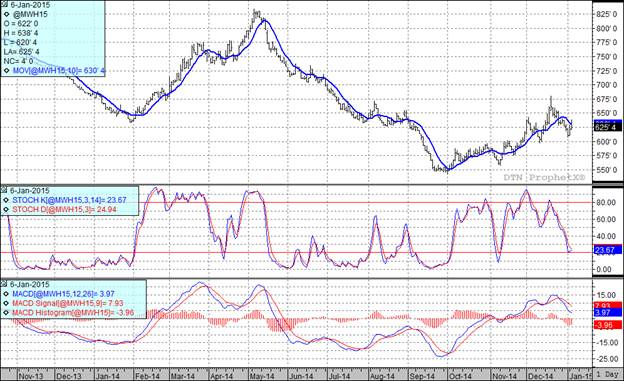The height and width of the screenshot is (381, 624).
Task: Click the open value O = 622' 0
Action: click(21, 24)
